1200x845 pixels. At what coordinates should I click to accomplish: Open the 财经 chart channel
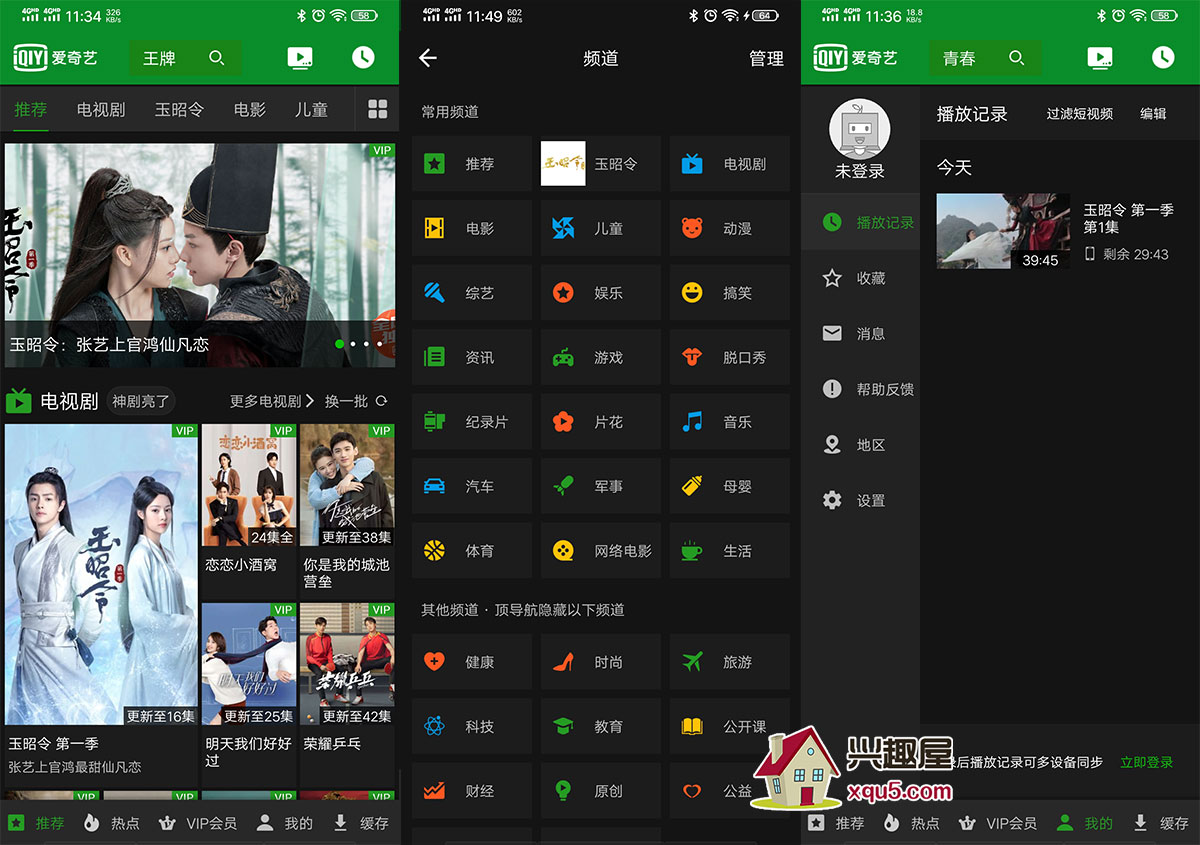pos(471,791)
